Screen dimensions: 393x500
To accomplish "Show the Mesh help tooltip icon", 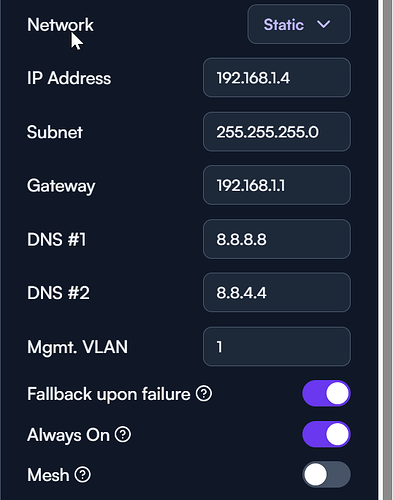I will 82,475.
